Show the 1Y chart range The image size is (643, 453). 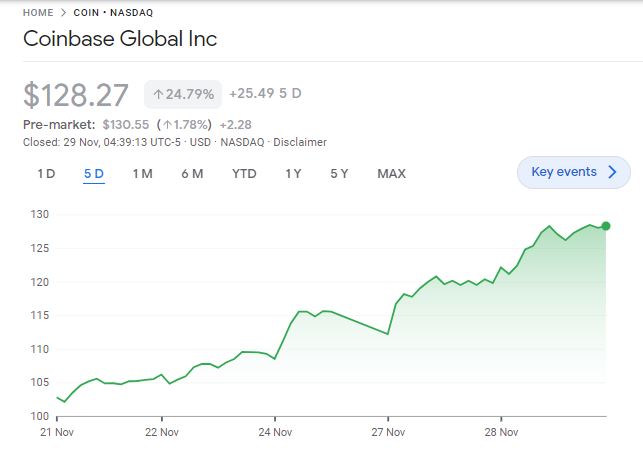tap(293, 173)
